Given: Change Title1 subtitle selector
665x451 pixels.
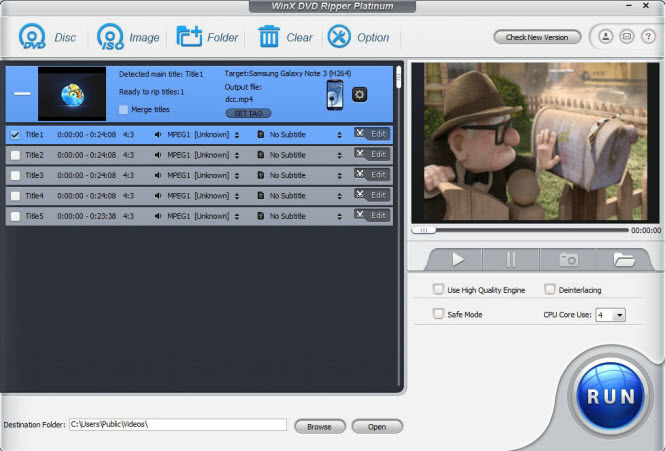Looking at the screenshot, I should (x=339, y=135).
